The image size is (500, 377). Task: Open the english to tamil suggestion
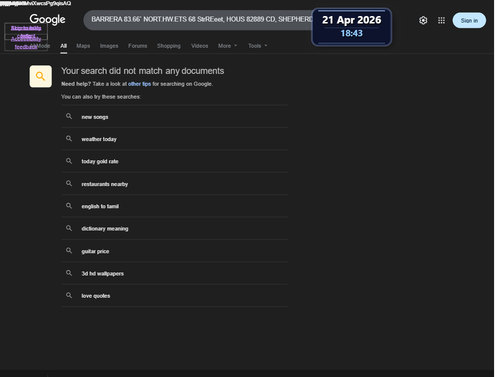[x=174, y=206]
